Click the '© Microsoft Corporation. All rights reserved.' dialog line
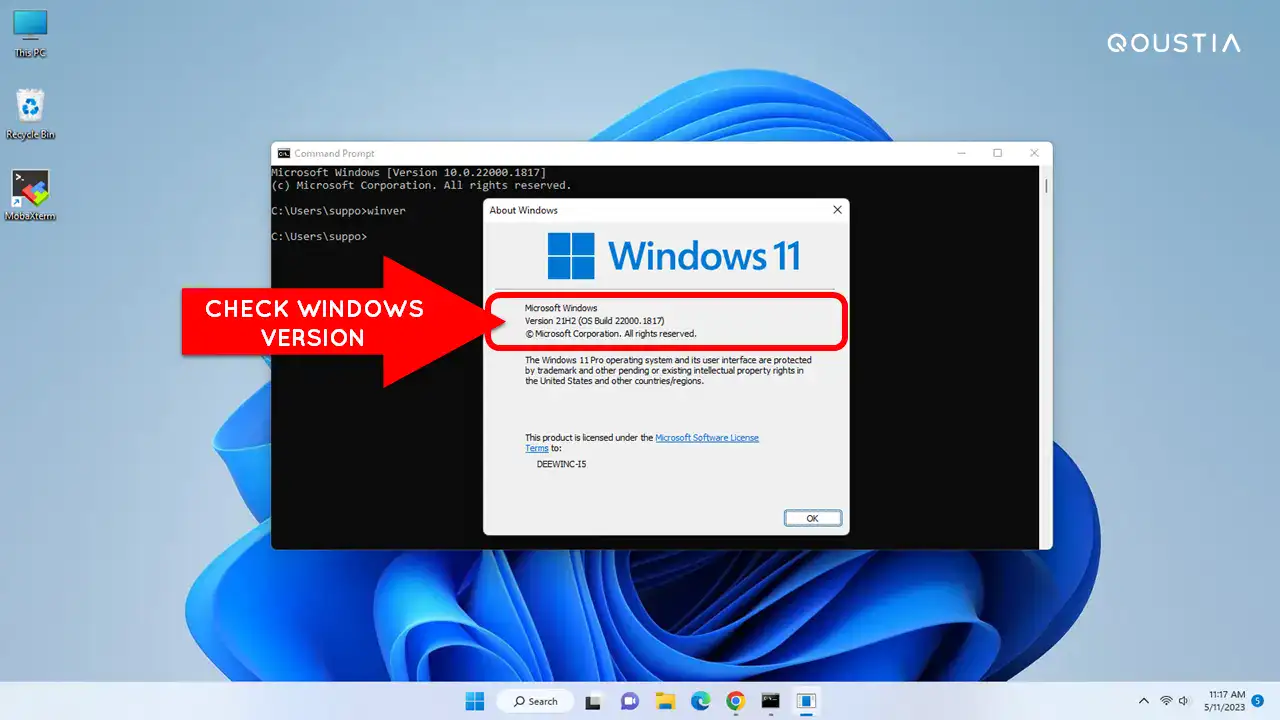 click(x=611, y=334)
